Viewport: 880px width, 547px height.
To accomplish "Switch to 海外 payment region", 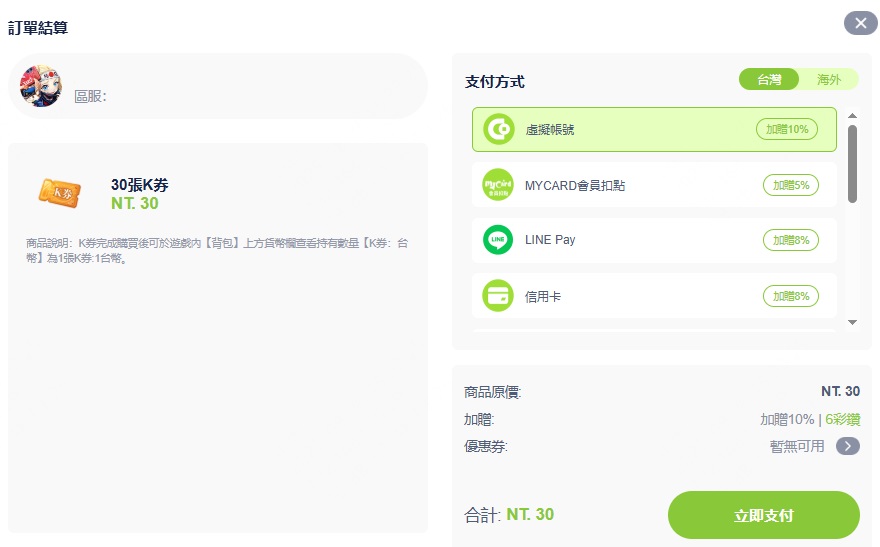I will (x=828, y=80).
